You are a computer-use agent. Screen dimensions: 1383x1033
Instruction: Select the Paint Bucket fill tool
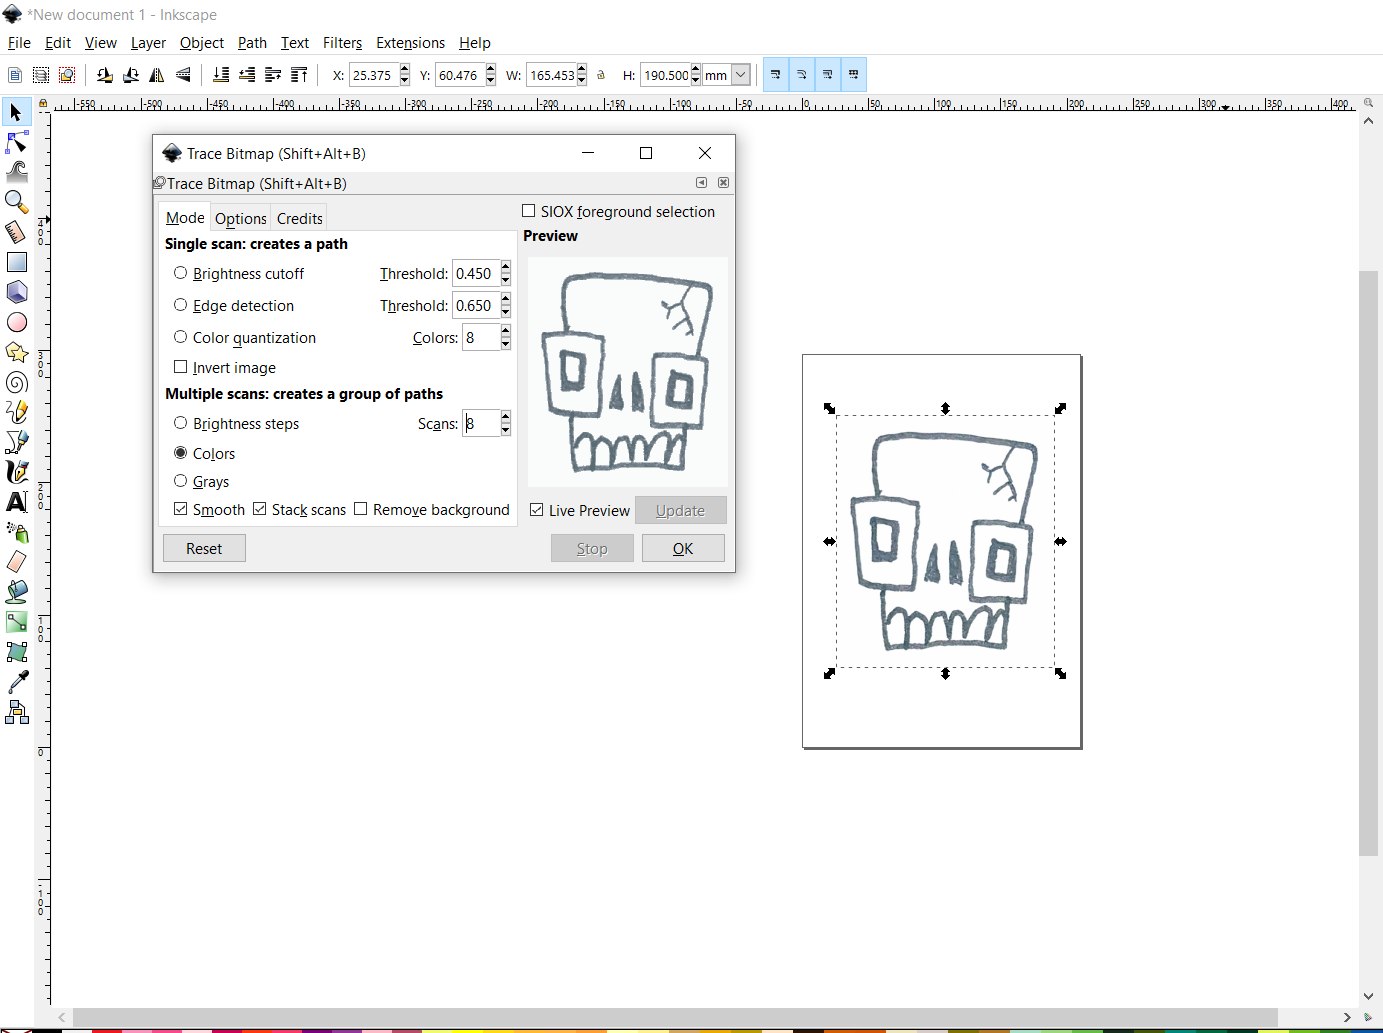16,592
